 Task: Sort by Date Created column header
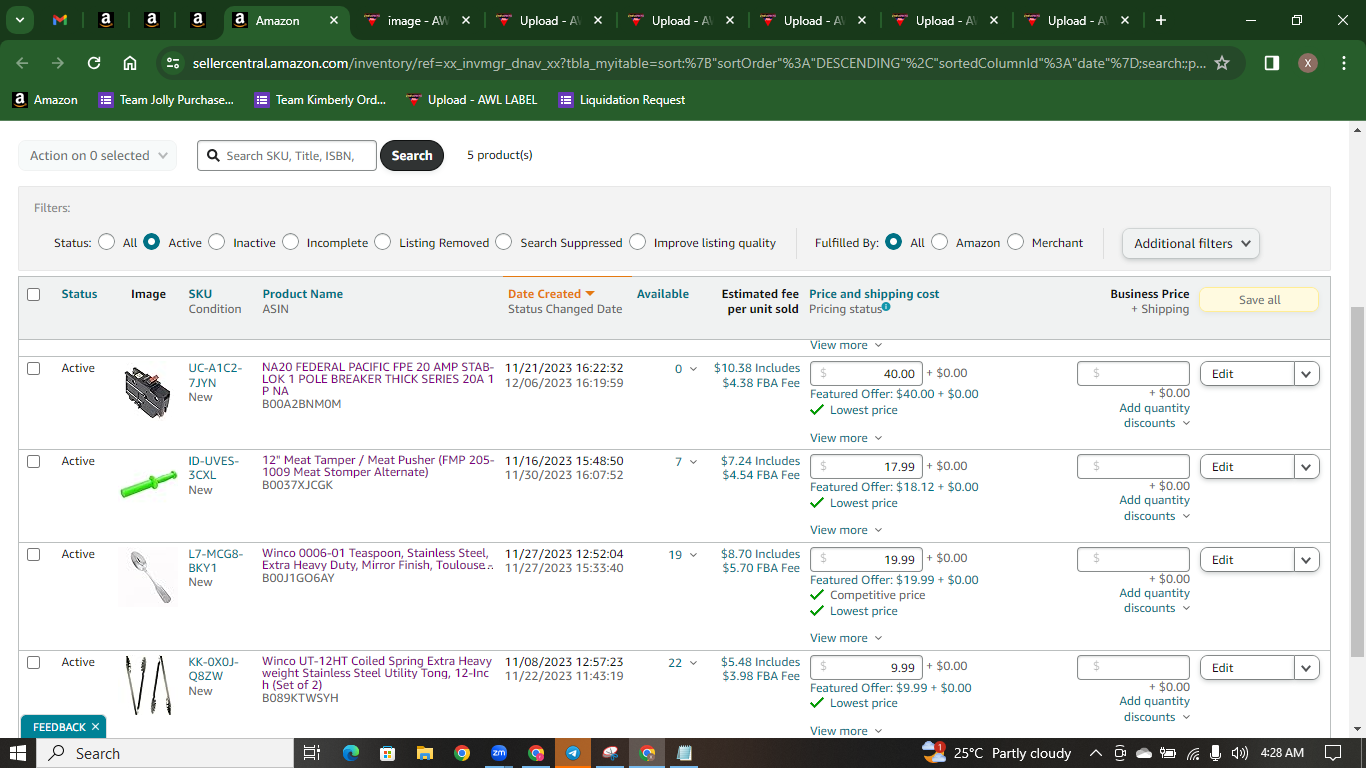(551, 294)
